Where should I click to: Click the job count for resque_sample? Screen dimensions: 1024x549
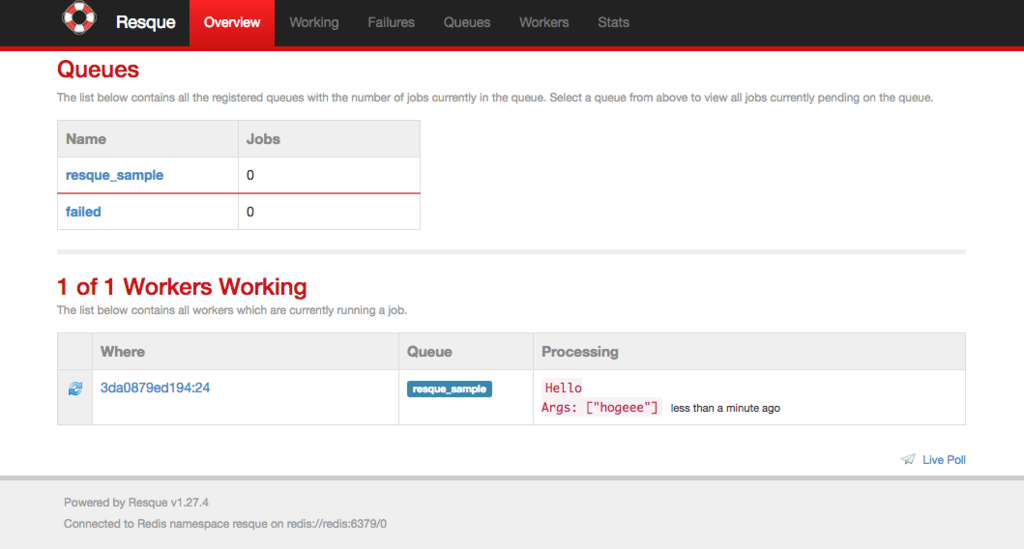pyautogui.click(x=250, y=175)
